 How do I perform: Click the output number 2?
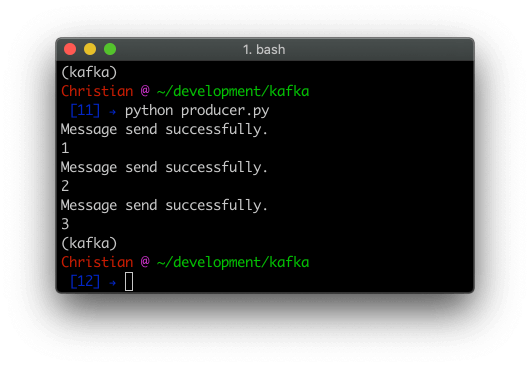pyautogui.click(x=65, y=186)
